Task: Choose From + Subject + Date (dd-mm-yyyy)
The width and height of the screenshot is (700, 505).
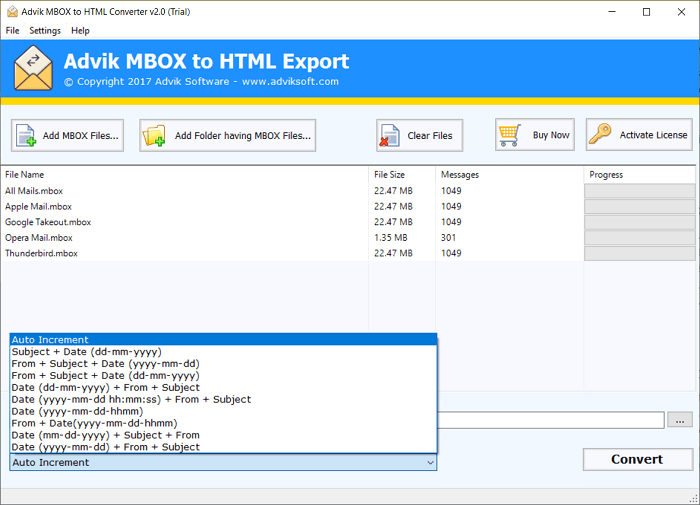Action: click(223, 376)
